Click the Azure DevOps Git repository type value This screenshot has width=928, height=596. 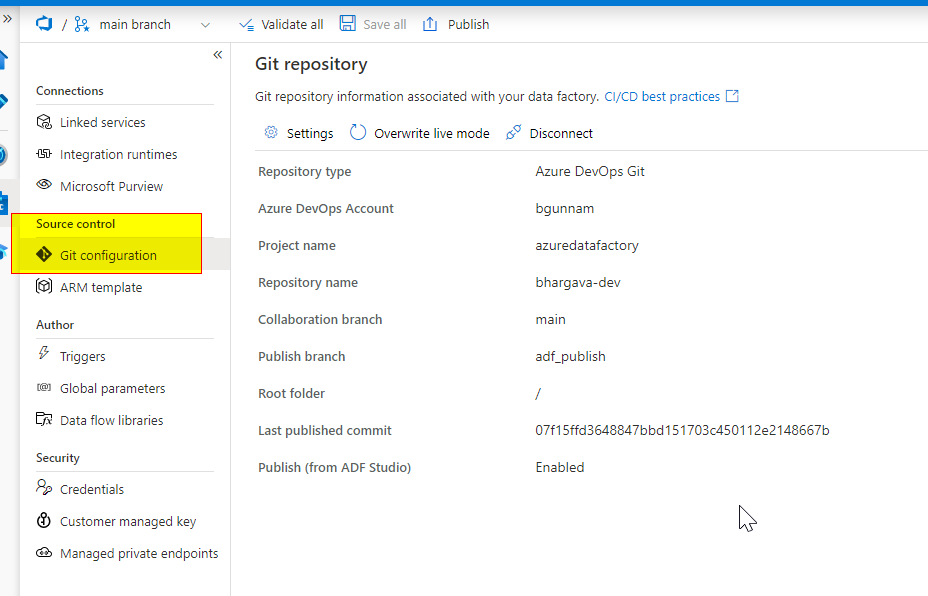click(589, 172)
